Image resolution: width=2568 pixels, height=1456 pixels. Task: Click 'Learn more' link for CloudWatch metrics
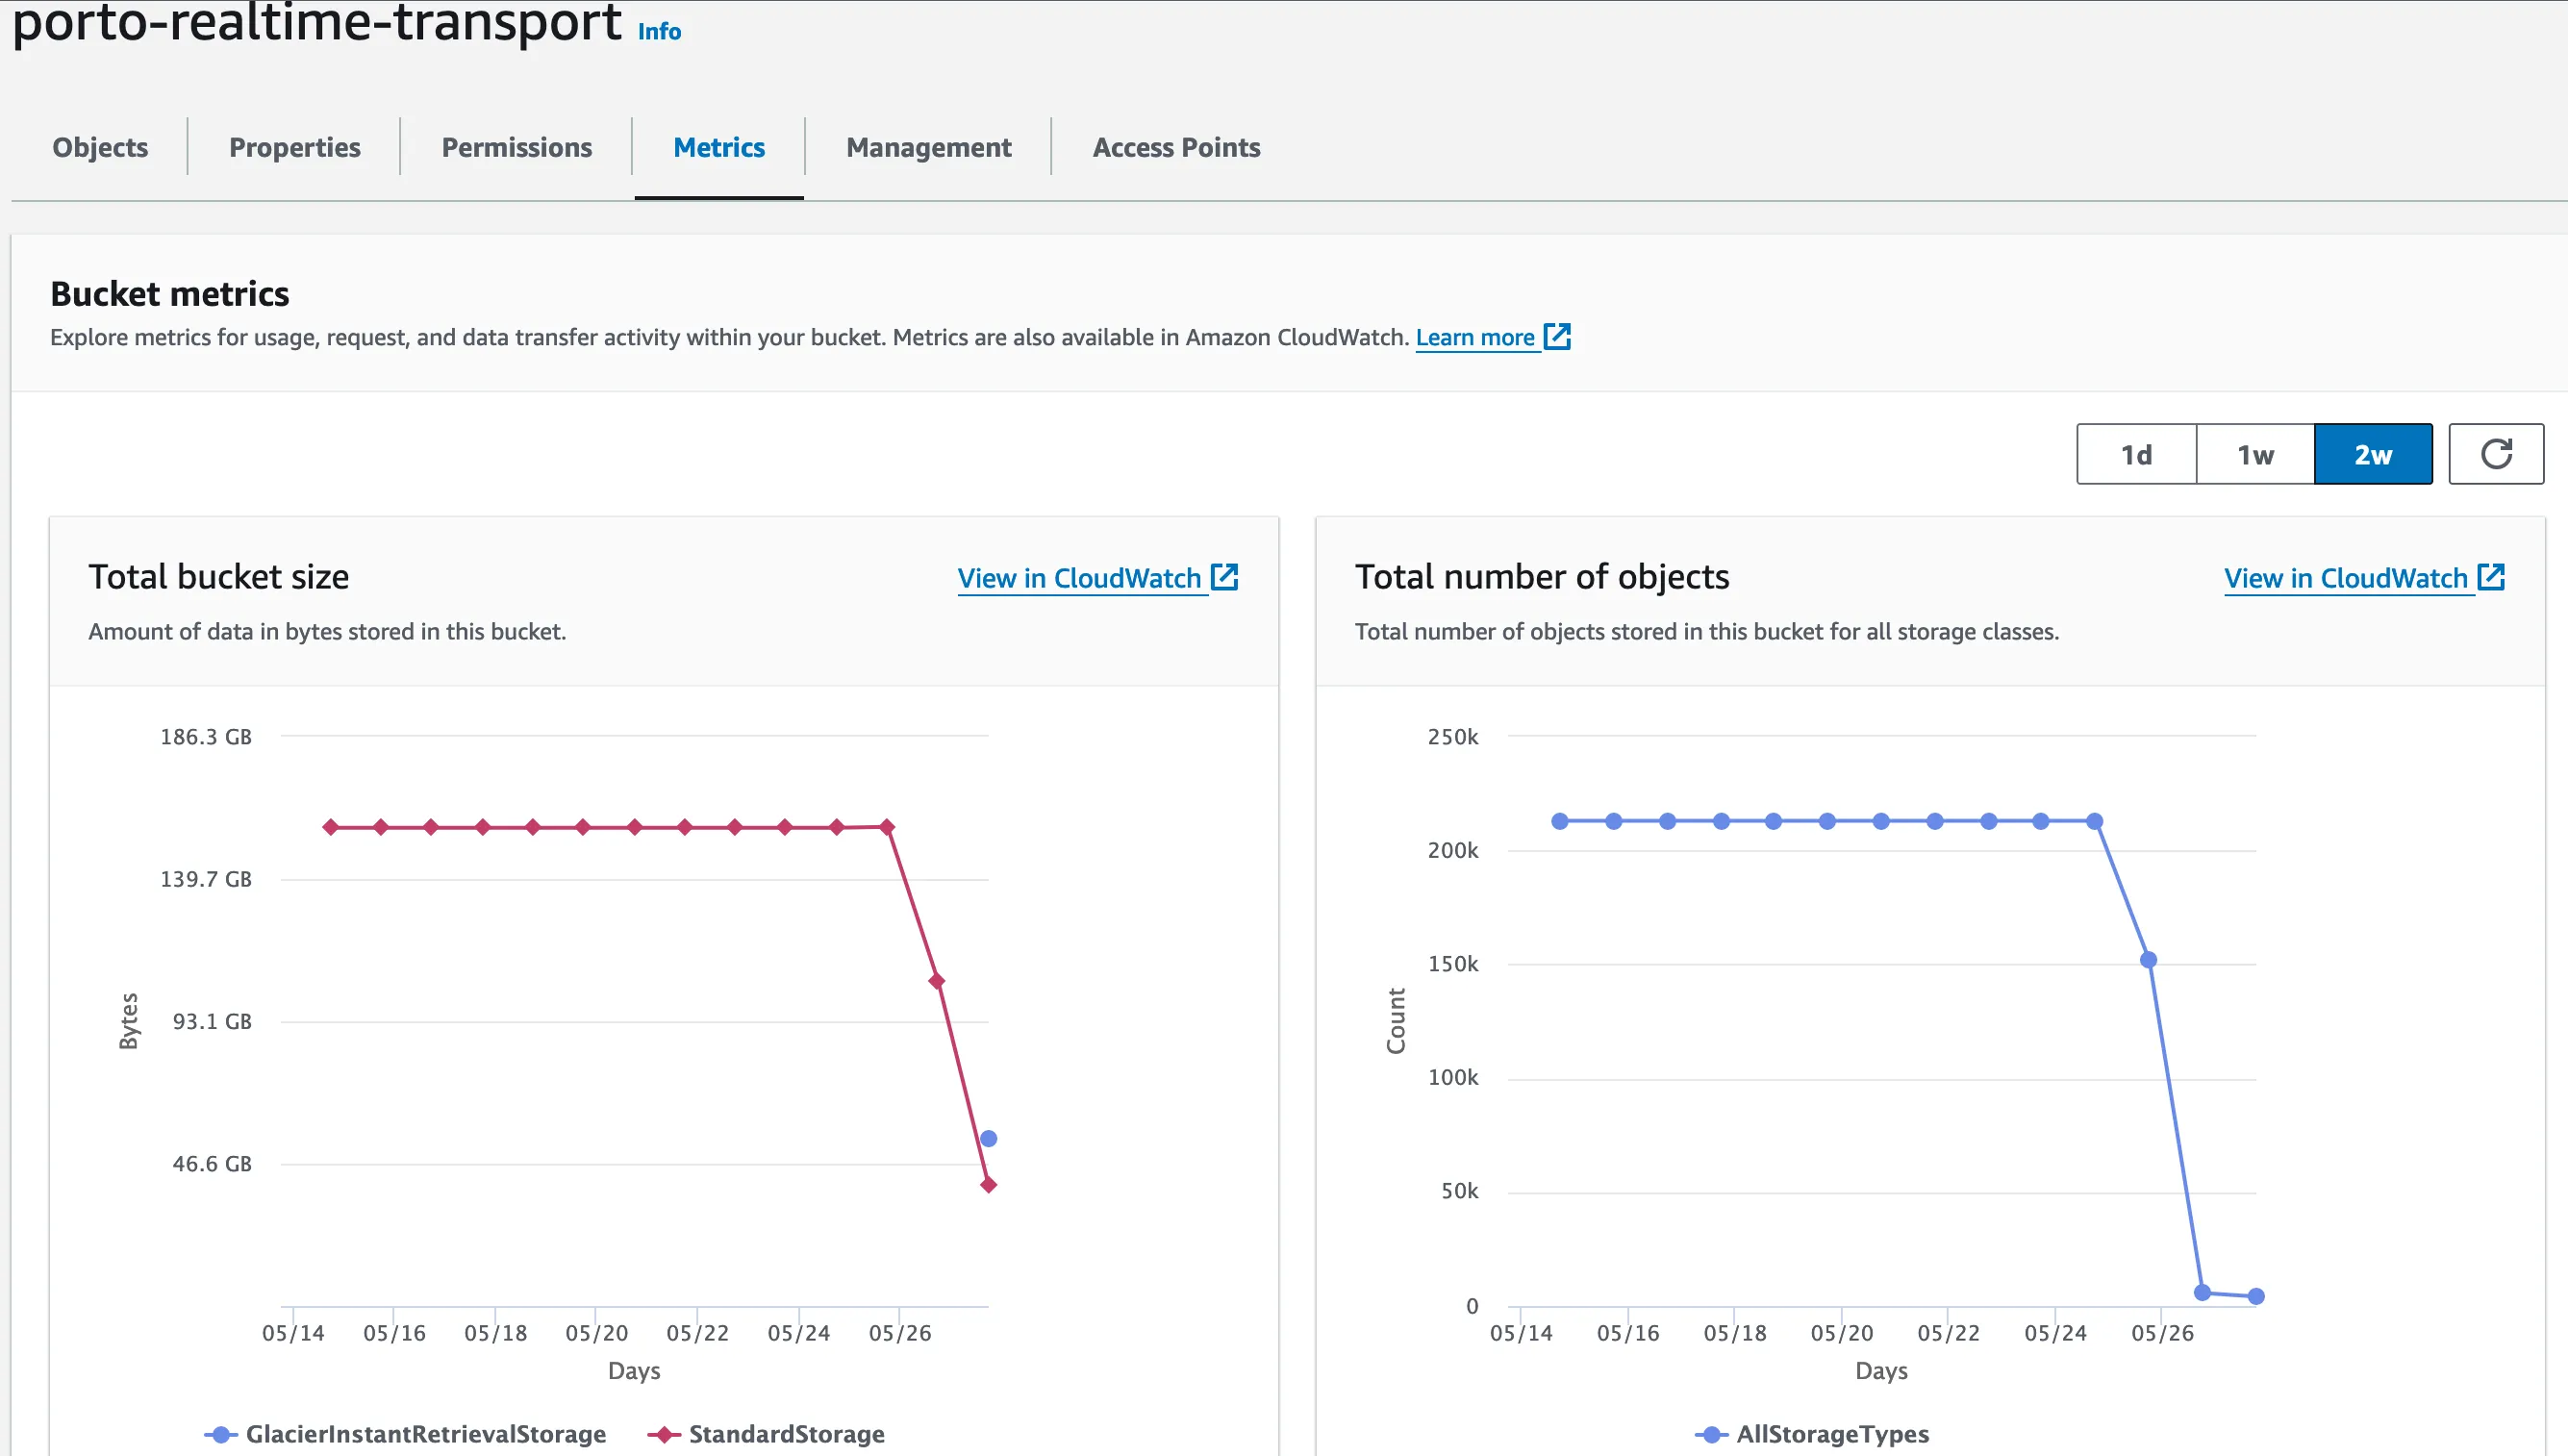click(1476, 337)
